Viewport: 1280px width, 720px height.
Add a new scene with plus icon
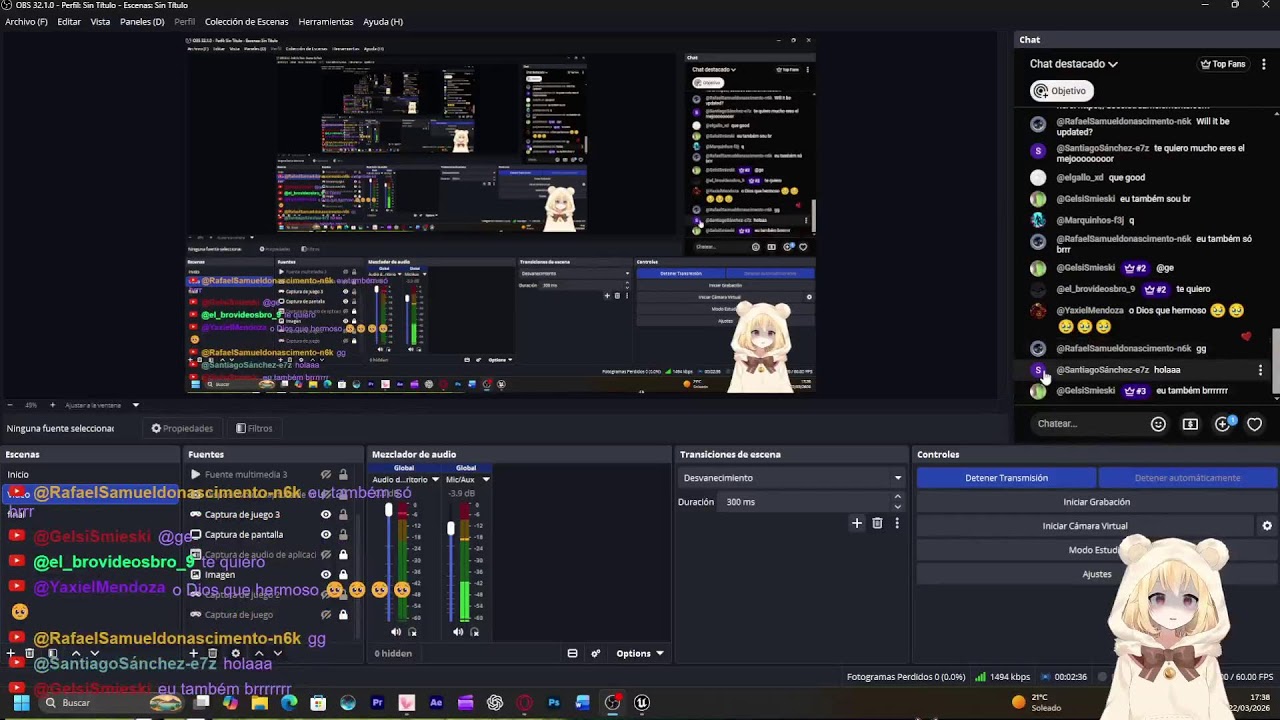tap(11, 653)
